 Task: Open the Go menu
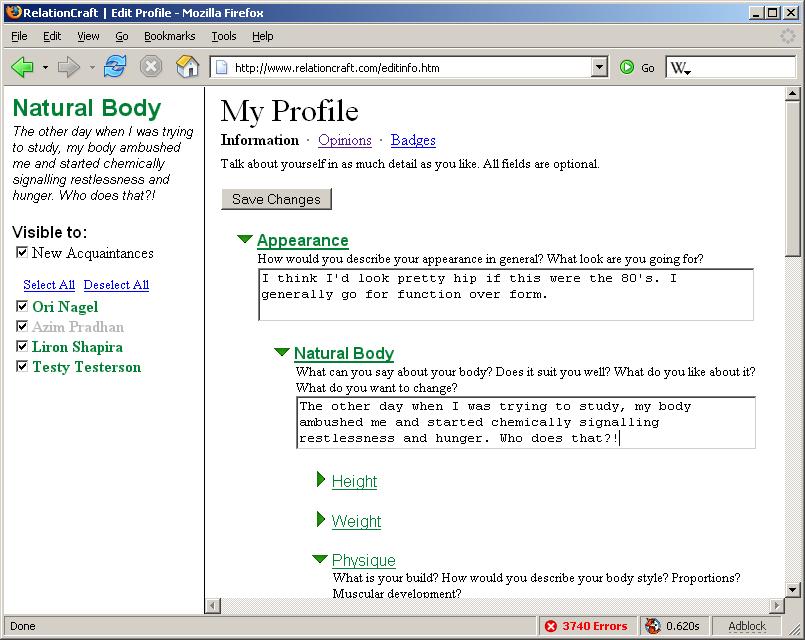(122, 36)
